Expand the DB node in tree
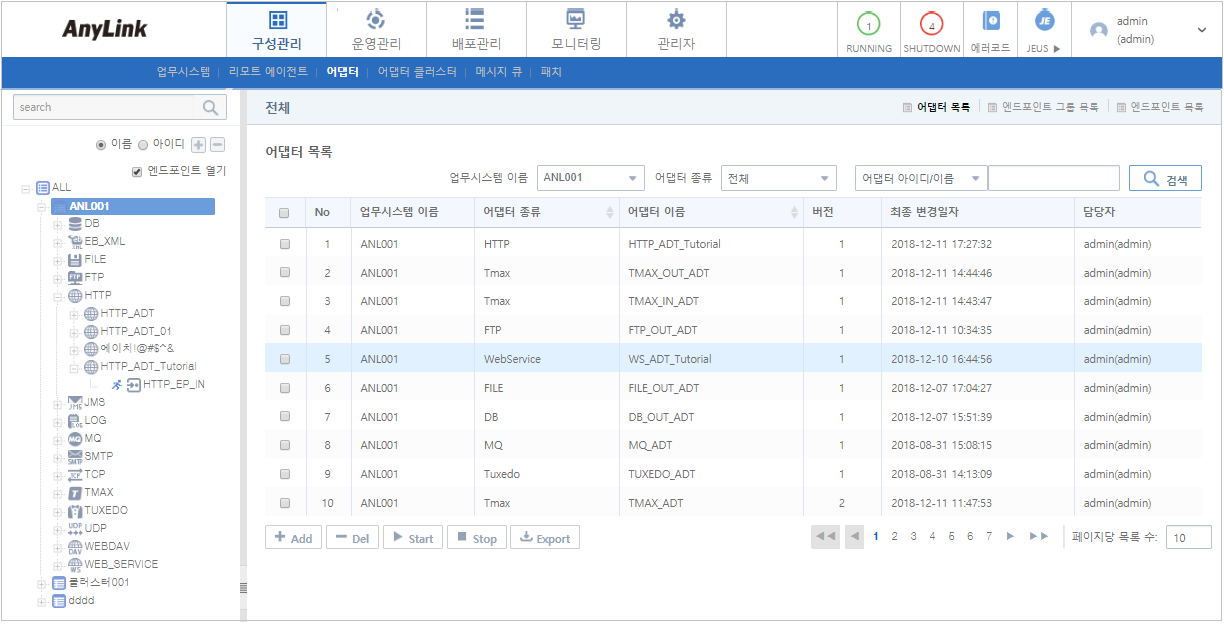Screen dimensions: 1224x627 pos(58,224)
